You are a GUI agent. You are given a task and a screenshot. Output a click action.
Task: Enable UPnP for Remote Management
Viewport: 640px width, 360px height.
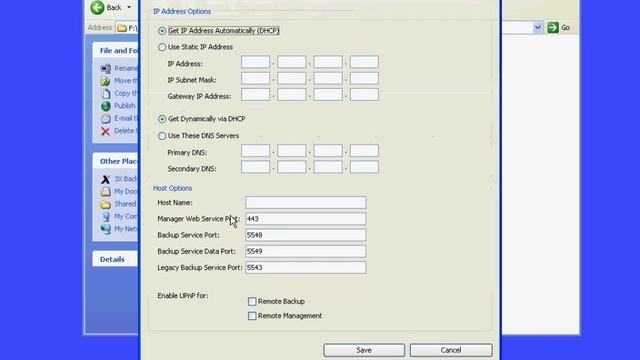click(x=252, y=316)
